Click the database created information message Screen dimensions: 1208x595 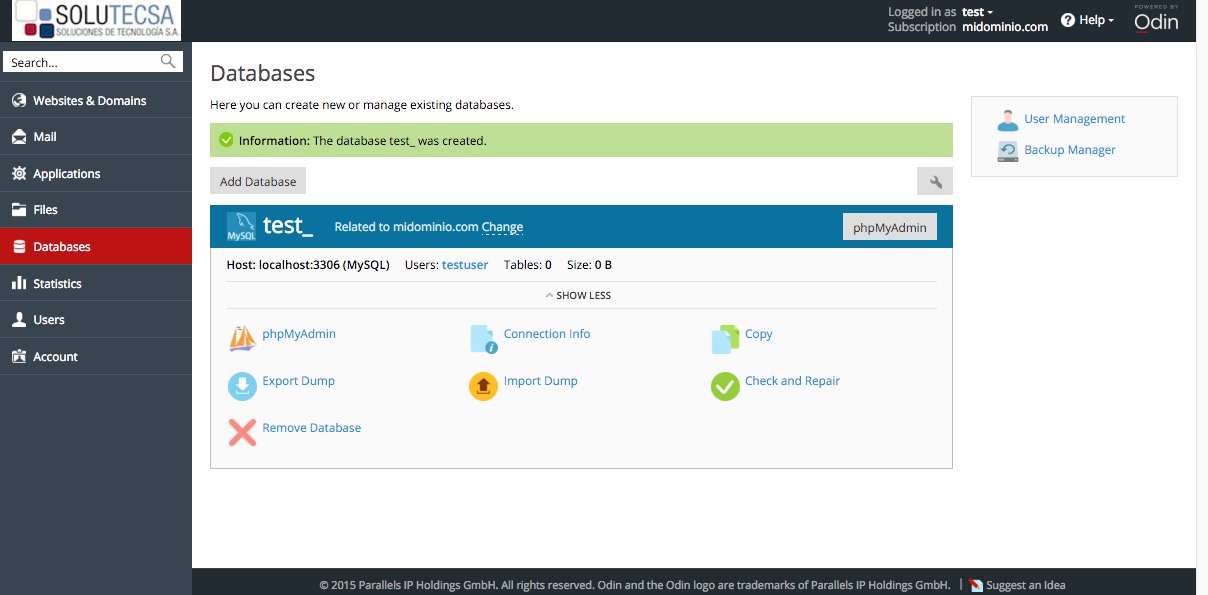coord(581,140)
